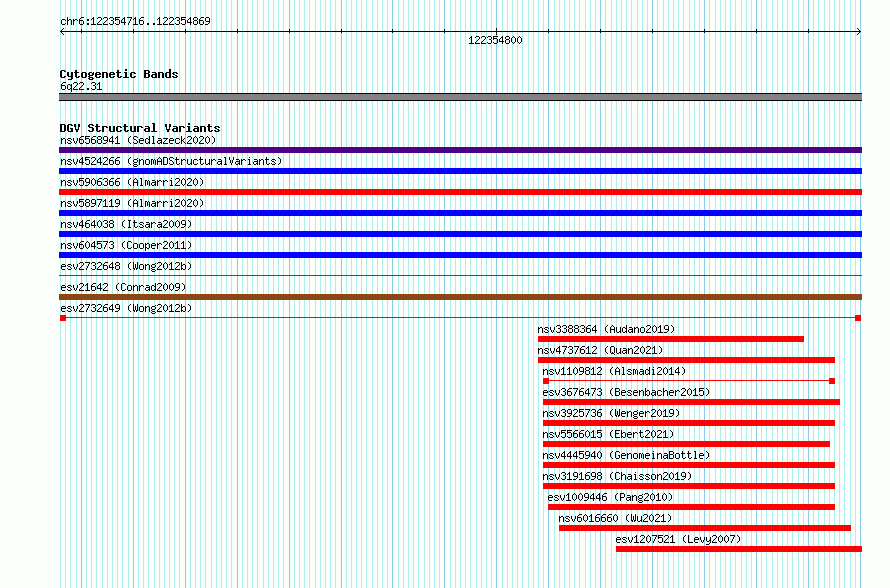This screenshot has height=588, width=890.
Task: Select esv2732649 (Wong2012b) label
Action: (x=126, y=308)
